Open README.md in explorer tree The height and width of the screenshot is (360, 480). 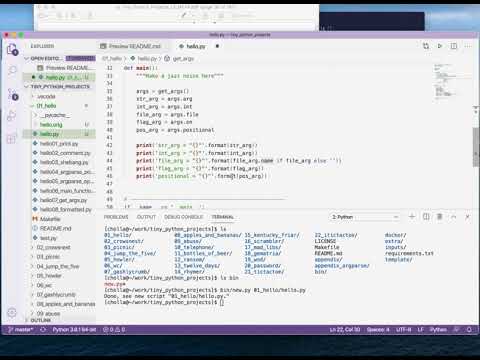55,229
